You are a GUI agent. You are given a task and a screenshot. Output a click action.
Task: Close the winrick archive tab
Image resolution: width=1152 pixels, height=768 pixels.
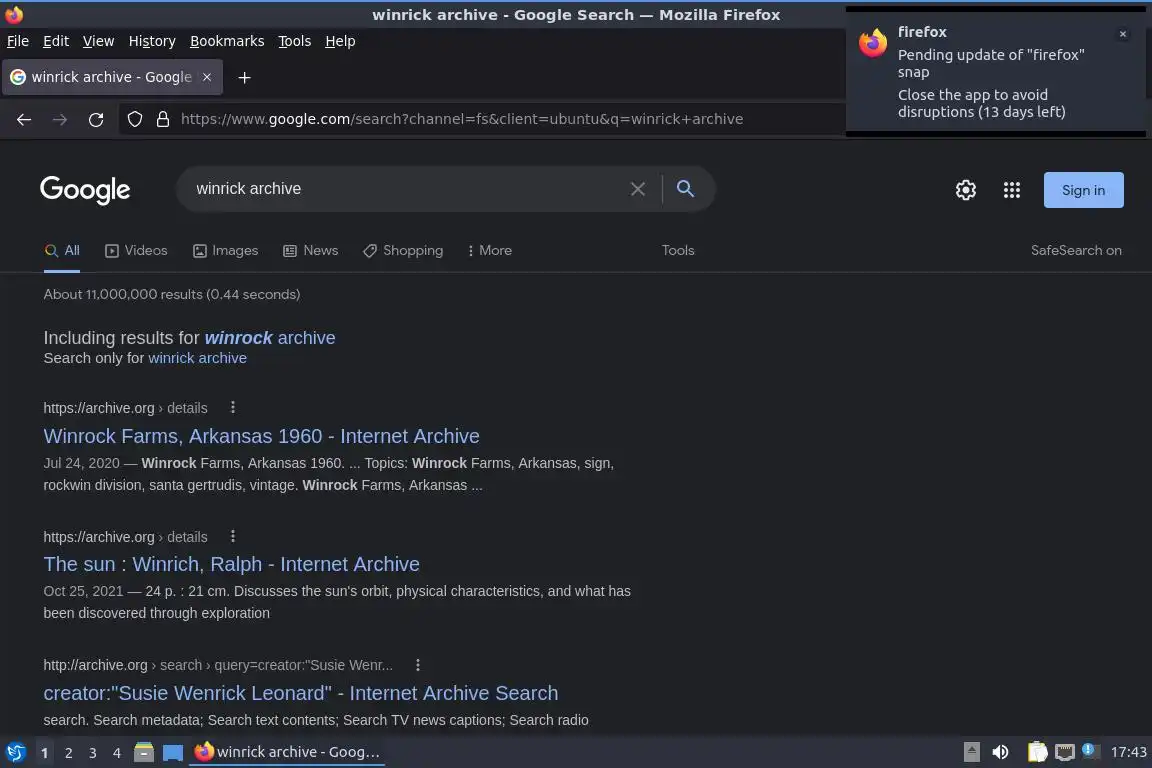tap(206, 77)
